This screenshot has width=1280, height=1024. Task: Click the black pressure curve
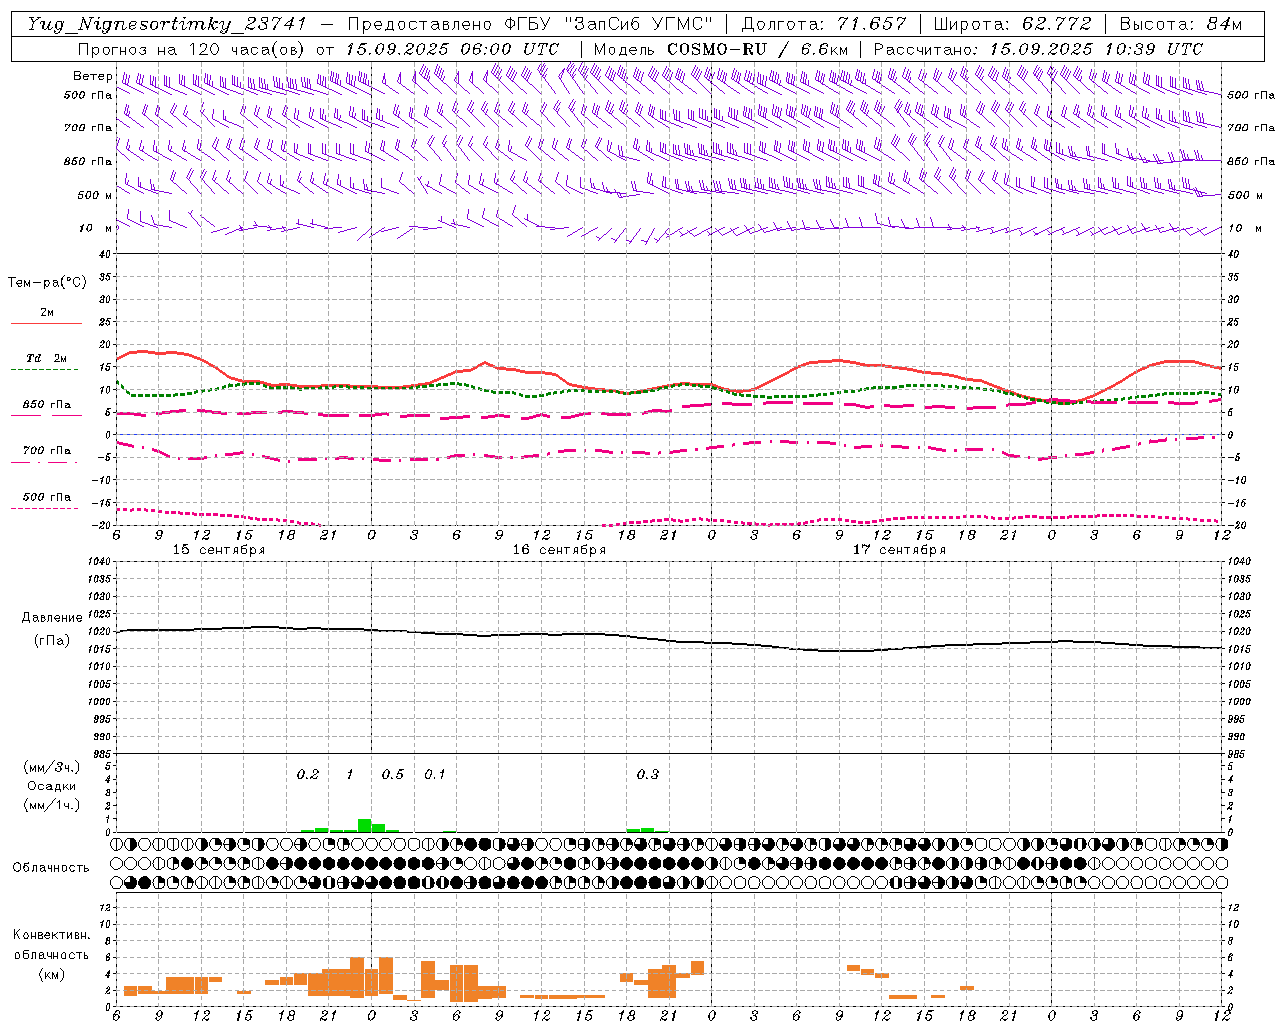pos(670,638)
